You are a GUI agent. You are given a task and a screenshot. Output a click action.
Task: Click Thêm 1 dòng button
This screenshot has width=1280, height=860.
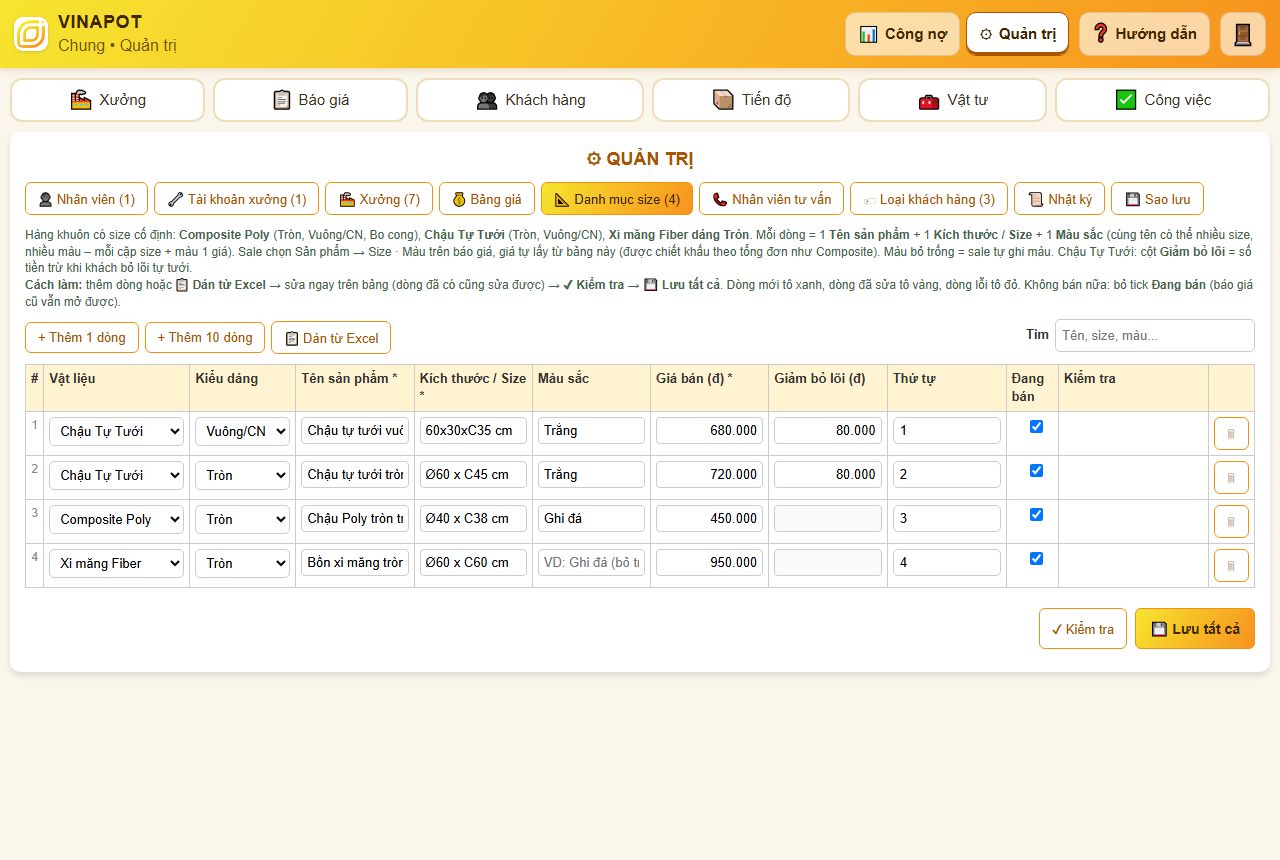click(x=82, y=337)
